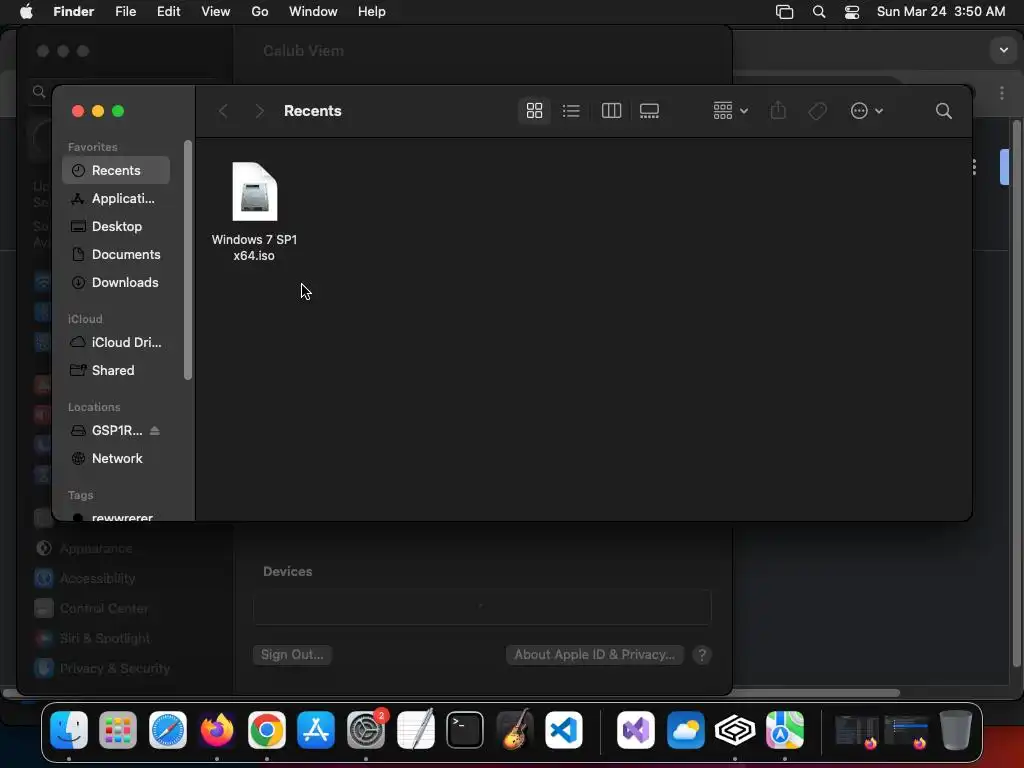
Task: Open Firefox from the Dock
Action: click(x=217, y=730)
